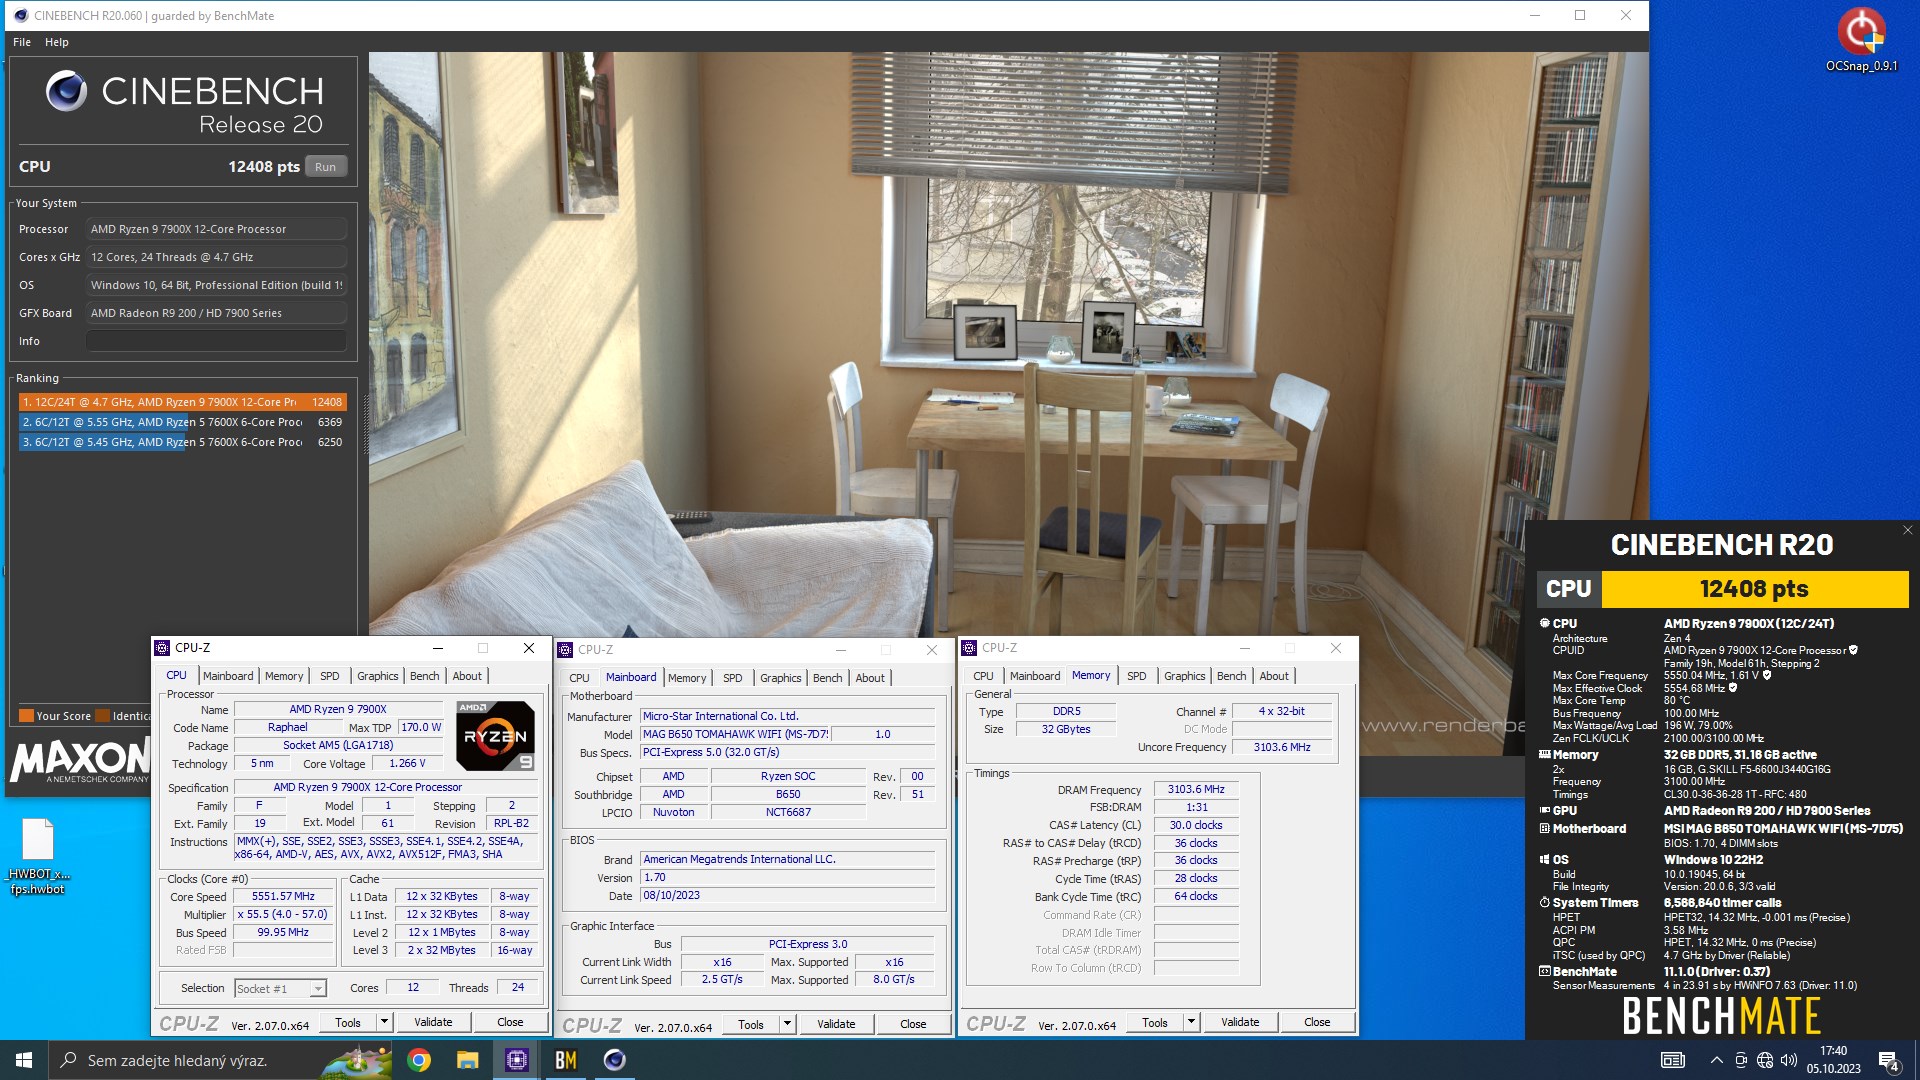Click the motherboard model MAG B650 TOMAHAWK field
The width and height of the screenshot is (1920, 1080).
[735, 734]
